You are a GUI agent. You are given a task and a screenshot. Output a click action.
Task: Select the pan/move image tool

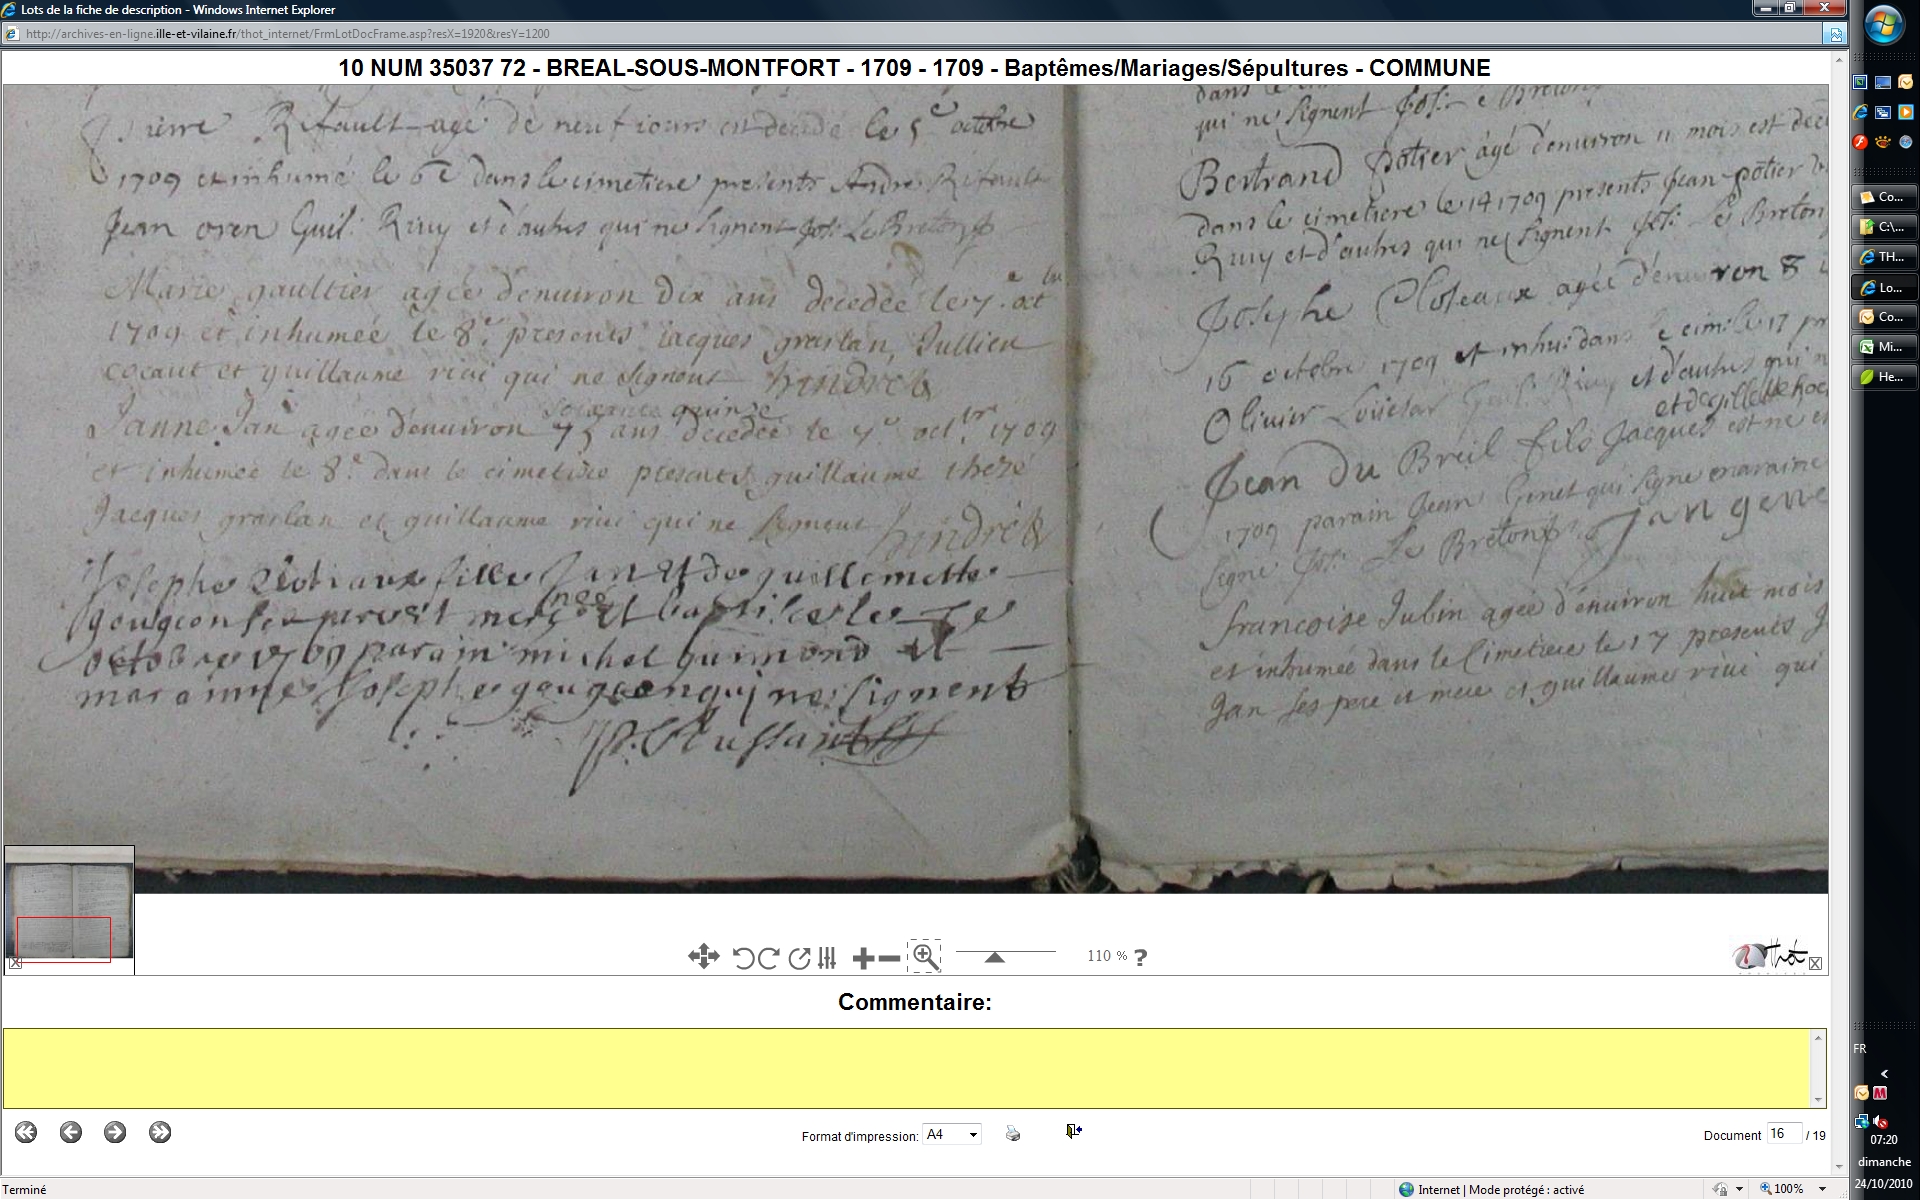703,957
